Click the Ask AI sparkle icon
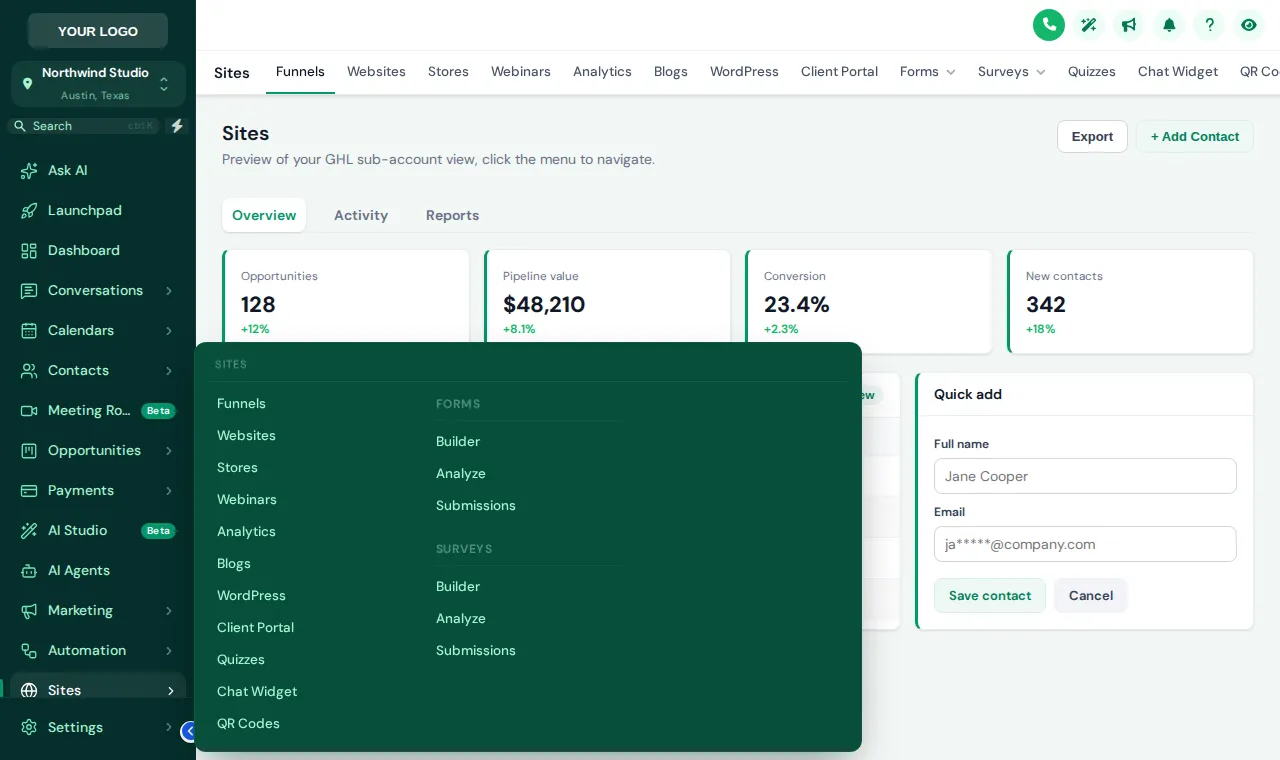 point(29,171)
